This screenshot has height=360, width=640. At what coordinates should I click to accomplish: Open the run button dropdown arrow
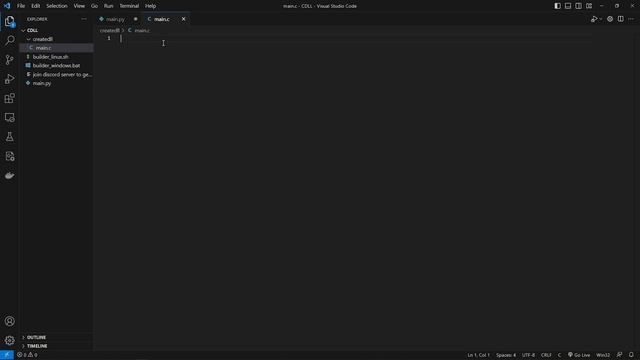click(x=601, y=19)
